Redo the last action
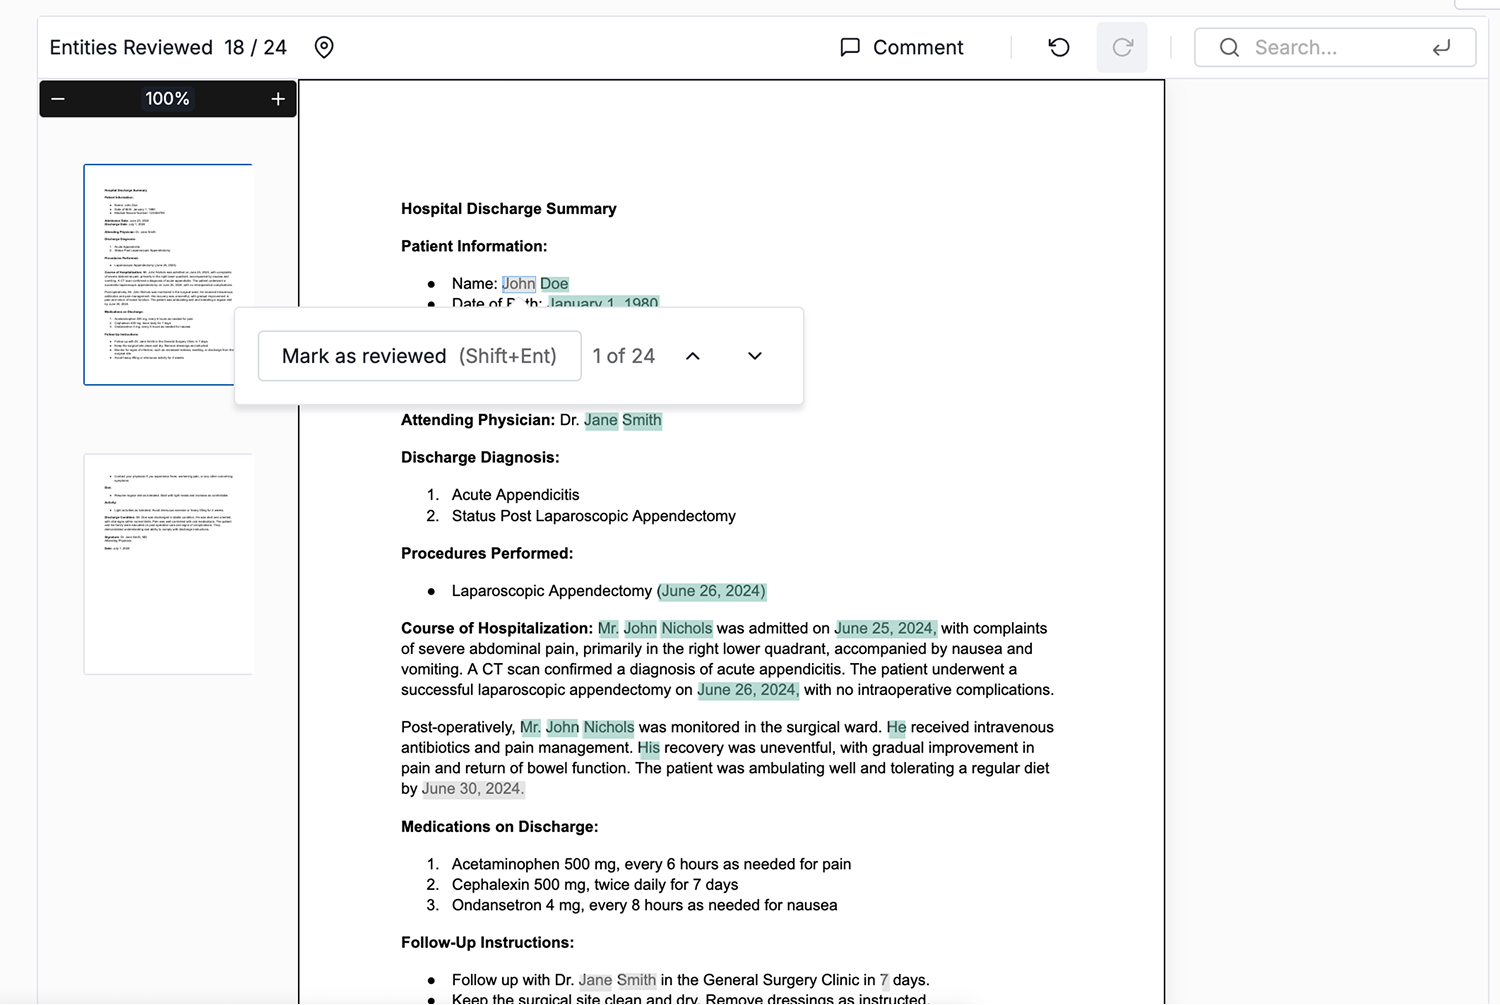This screenshot has width=1500, height=1005. [1122, 47]
